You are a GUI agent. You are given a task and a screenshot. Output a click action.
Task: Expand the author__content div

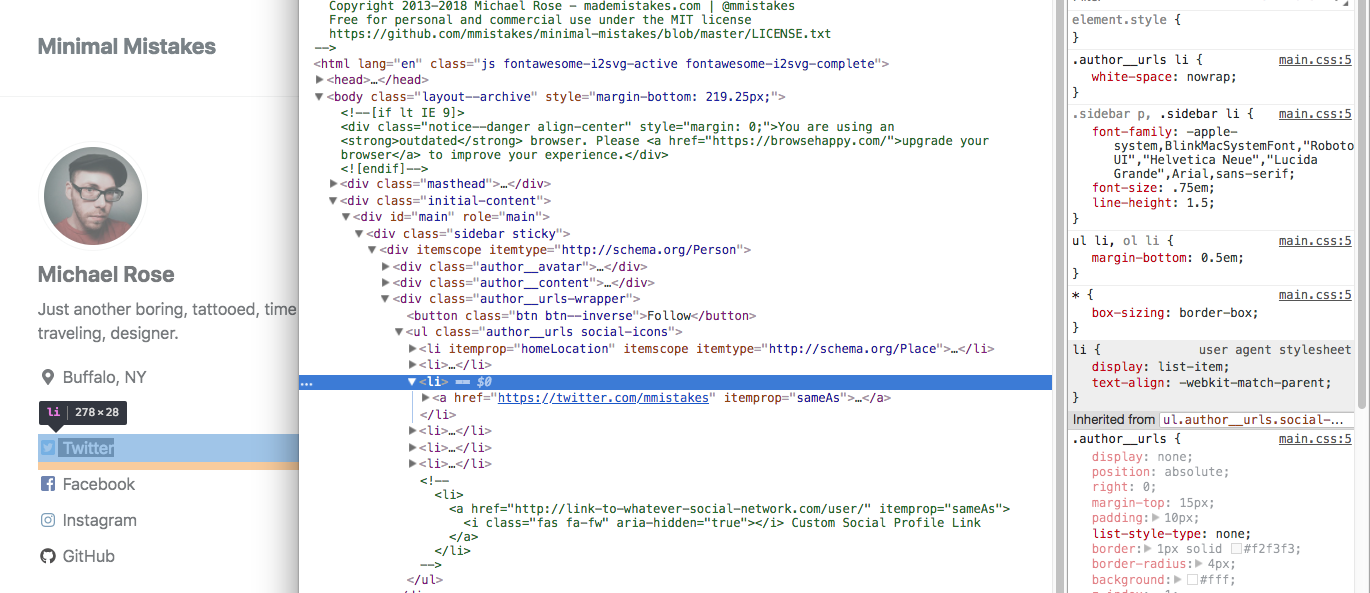[x=385, y=283]
